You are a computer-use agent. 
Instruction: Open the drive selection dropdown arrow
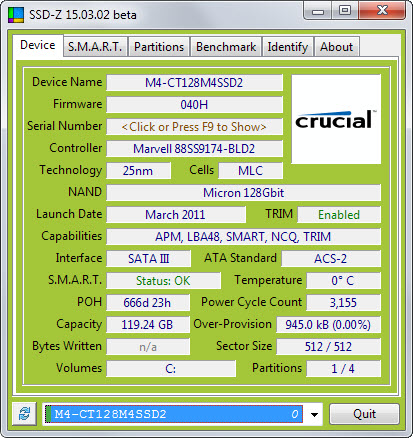click(x=314, y=415)
